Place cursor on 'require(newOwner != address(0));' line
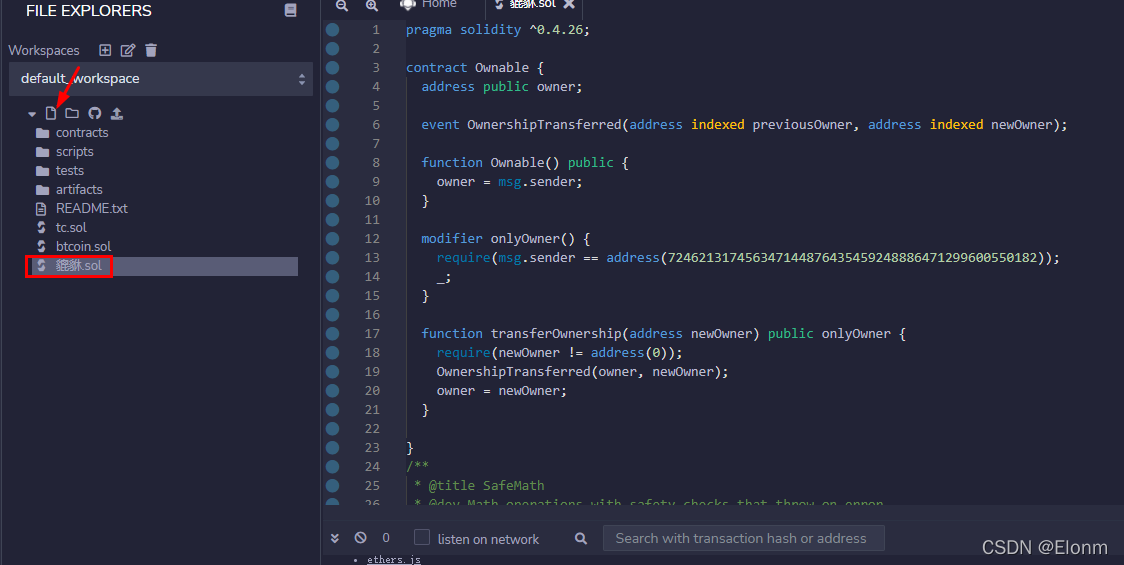Viewport: 1124px width, 565px height. [x=559, y=353]
